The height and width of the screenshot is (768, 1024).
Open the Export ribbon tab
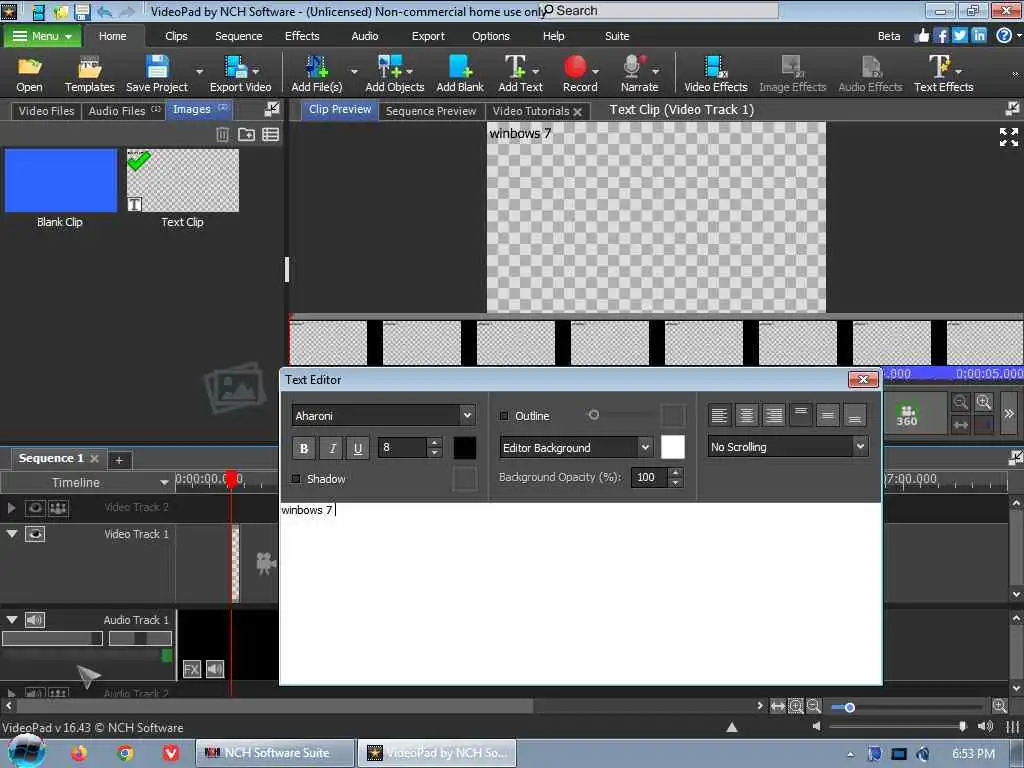[x=428, y=36]
